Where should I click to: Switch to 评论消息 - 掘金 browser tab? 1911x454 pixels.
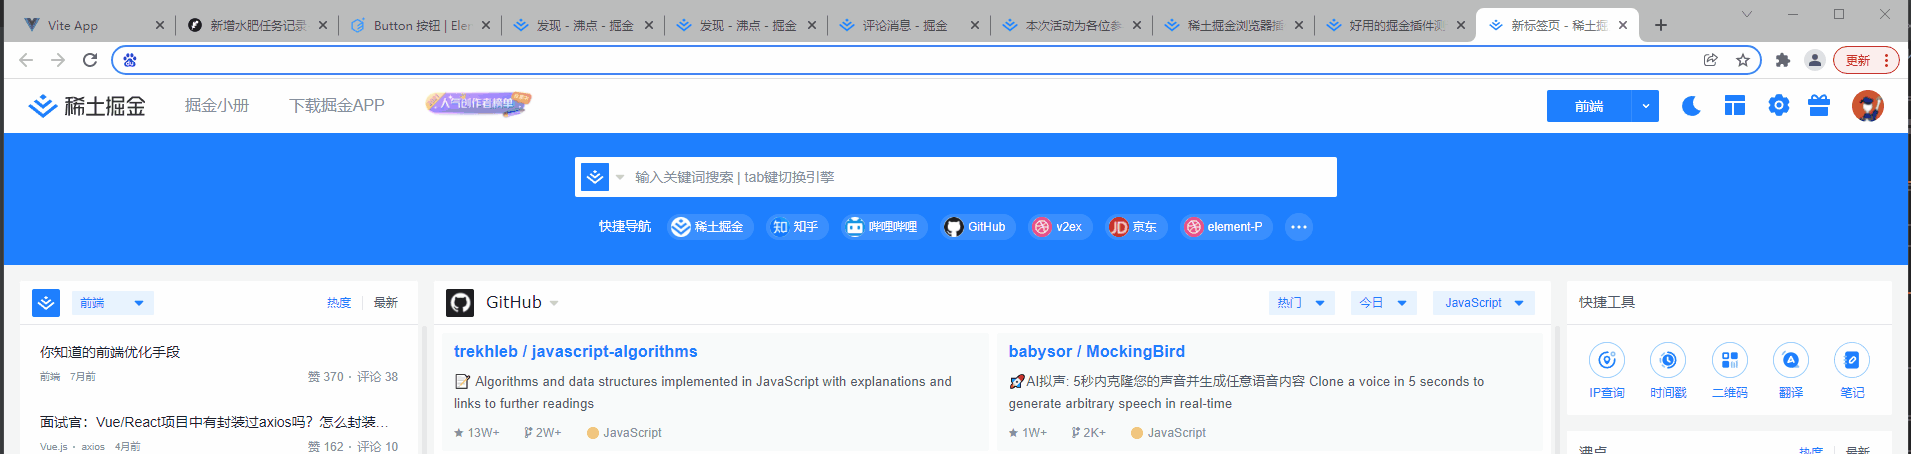(908, 25)
